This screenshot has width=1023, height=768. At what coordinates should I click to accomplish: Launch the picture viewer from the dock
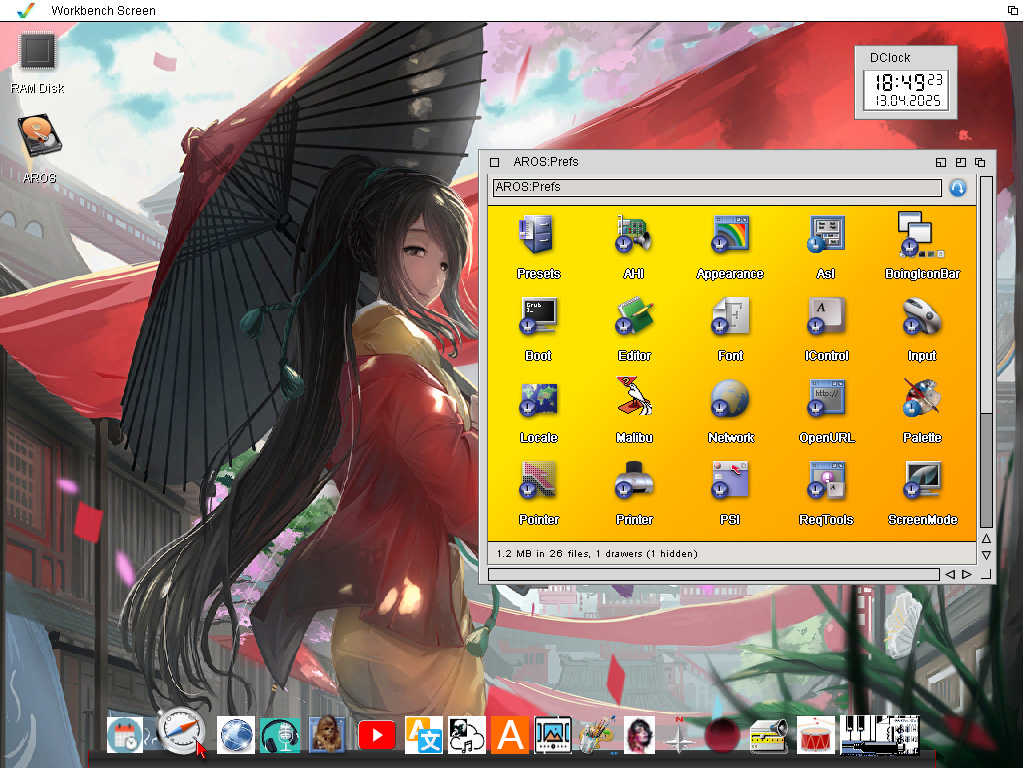pyautogui.click(x=553, y=735)
